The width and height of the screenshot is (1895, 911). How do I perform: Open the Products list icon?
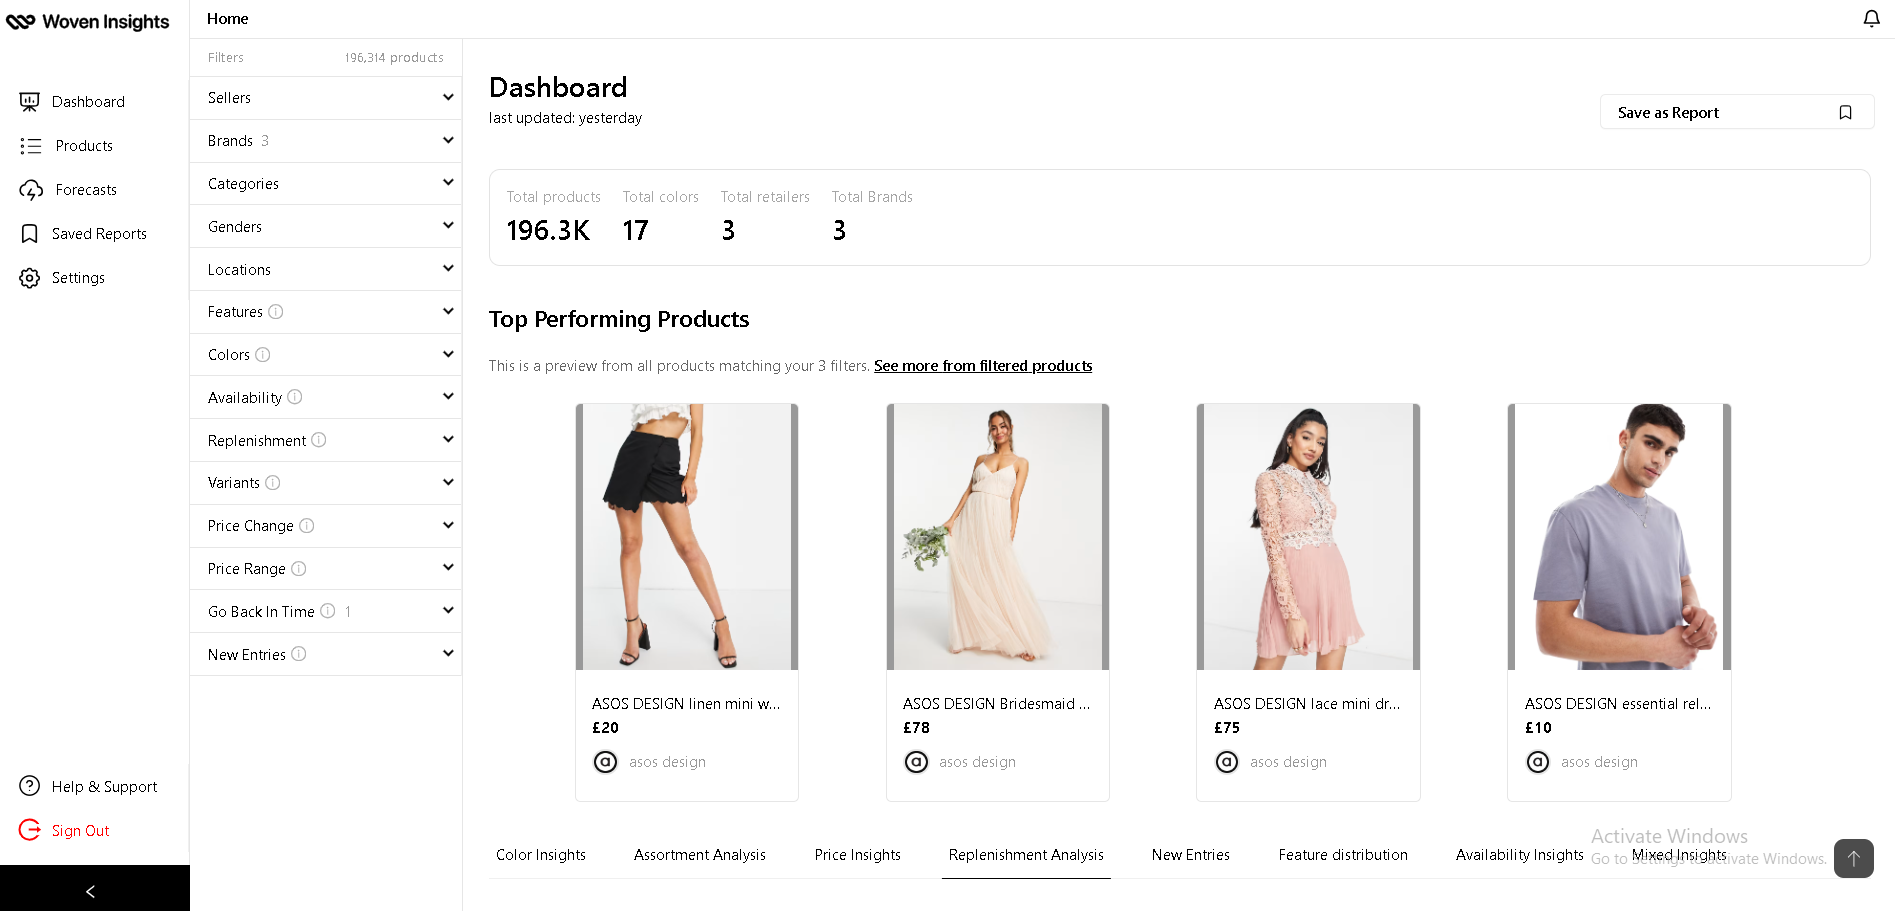(x=30, y=146)
